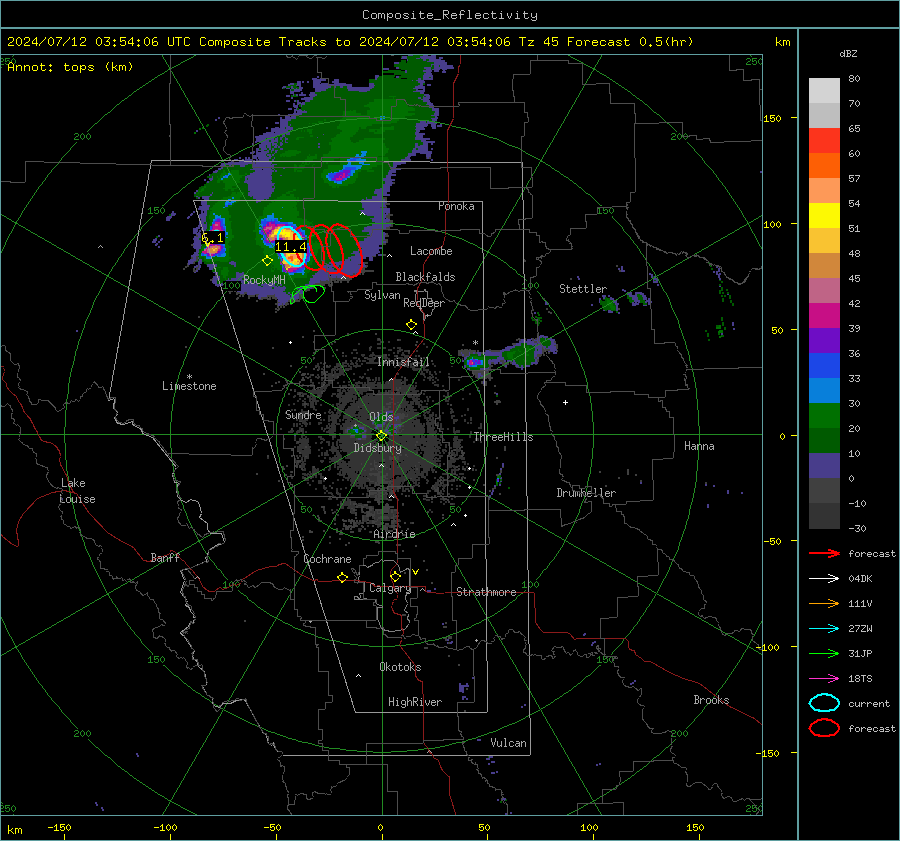
Task: Click the Ponoka city label
Action: 456,206
